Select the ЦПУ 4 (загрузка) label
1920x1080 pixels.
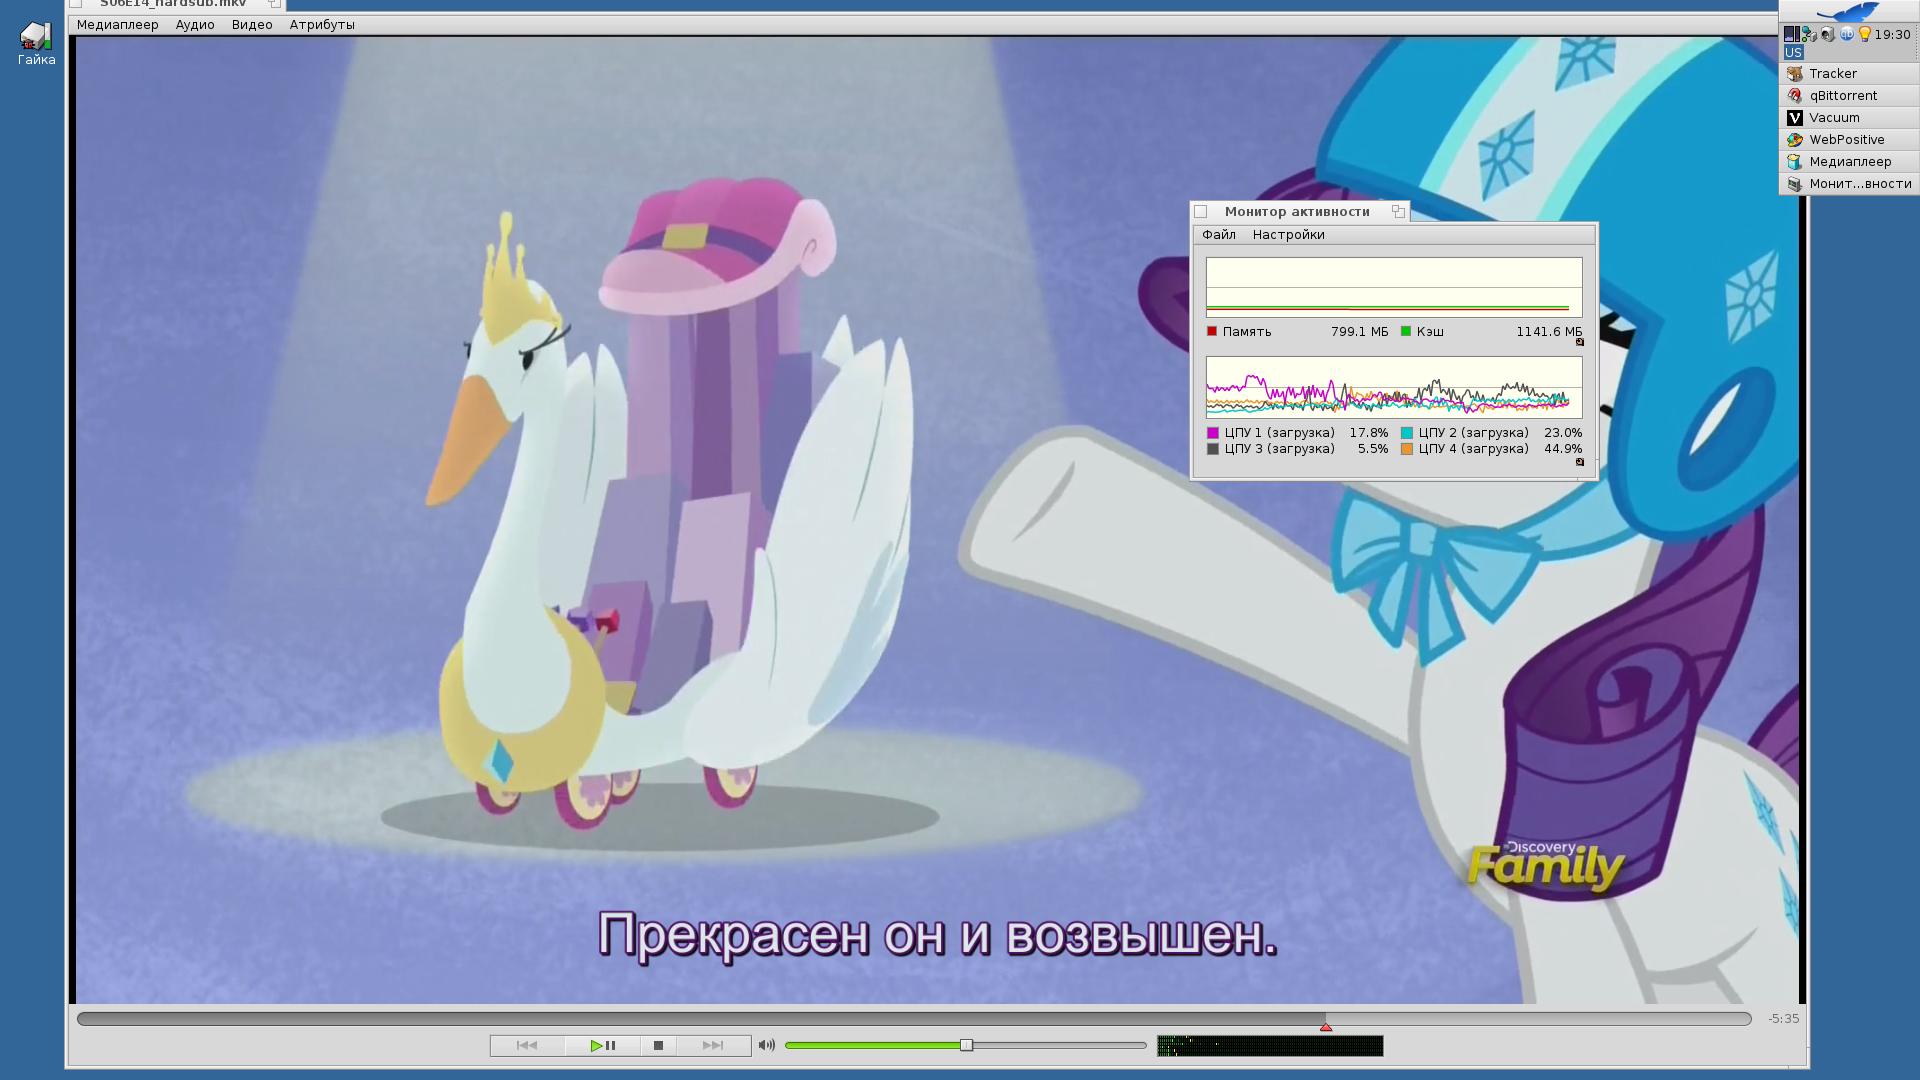pyautogui.click(x=1474, y=449)
